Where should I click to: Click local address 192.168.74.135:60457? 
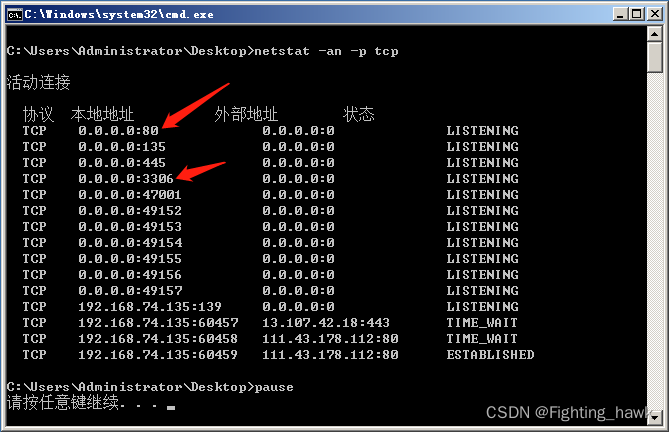[x=158, y=322]
